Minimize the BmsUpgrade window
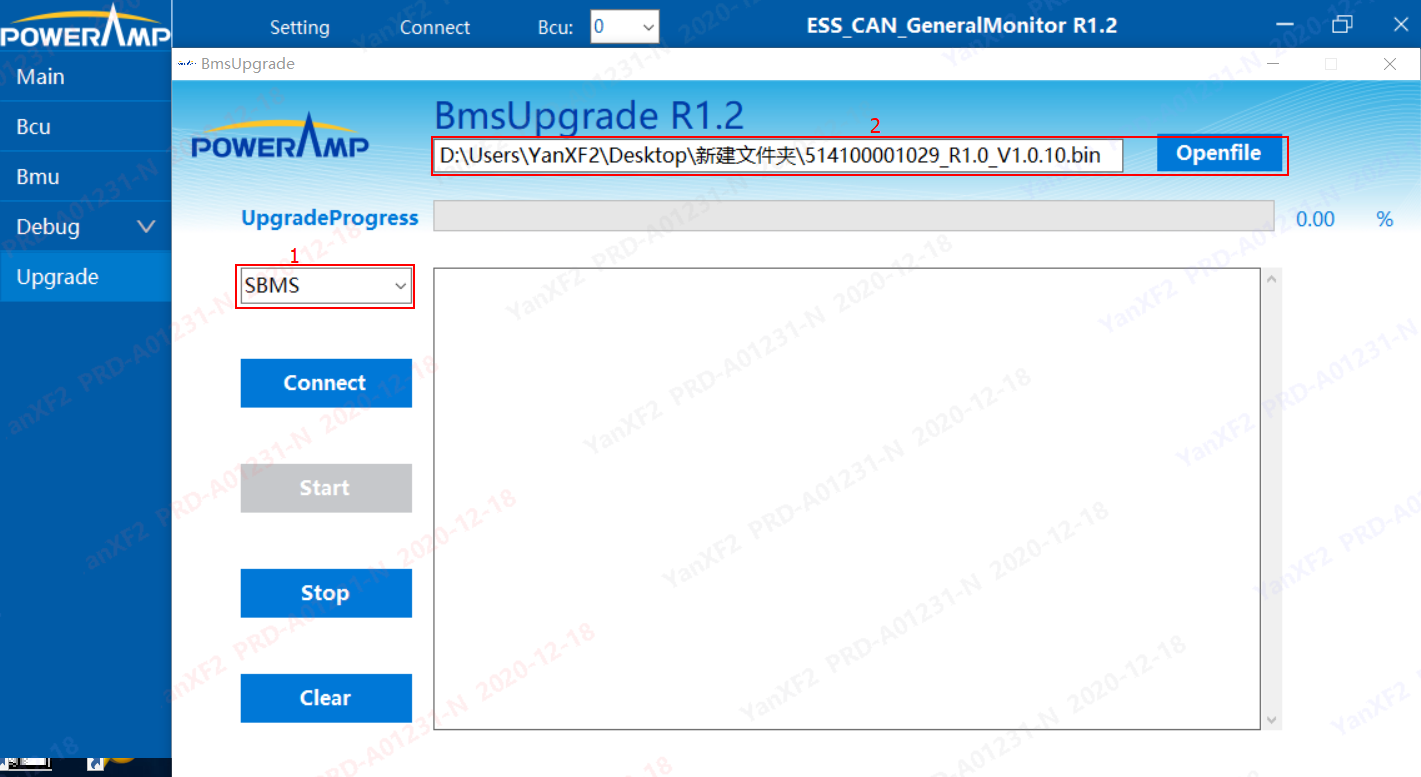The width and height of the screenshot is (1421, 777). coord(1273,64)
